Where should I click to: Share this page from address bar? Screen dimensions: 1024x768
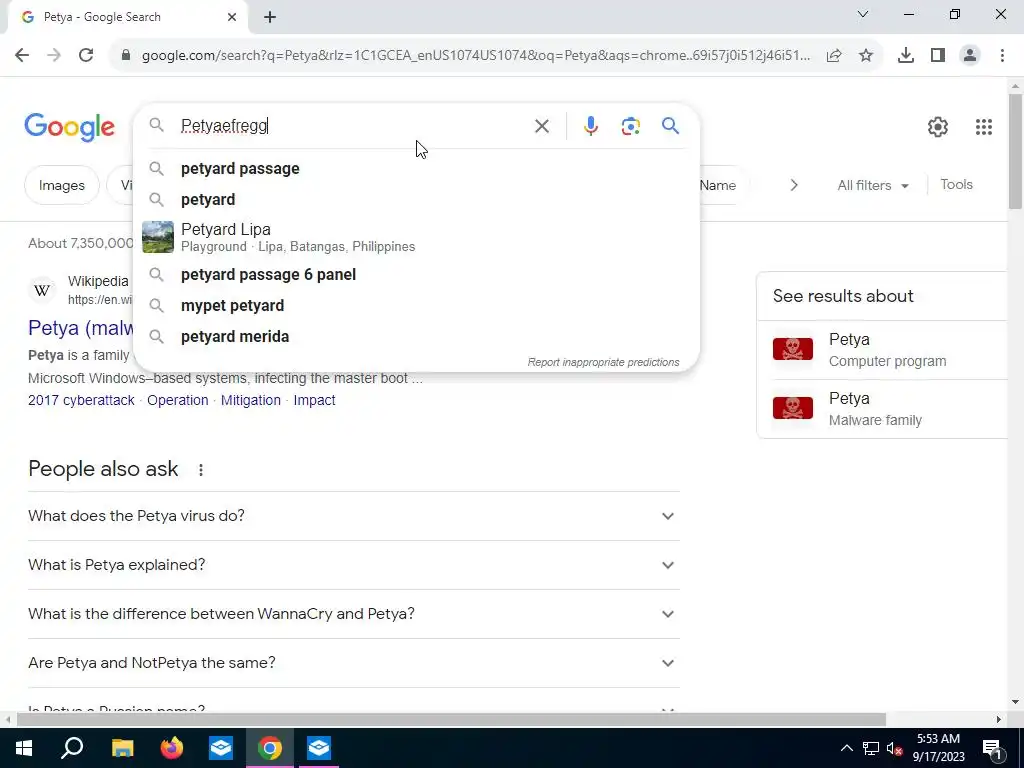click(834, 56)
